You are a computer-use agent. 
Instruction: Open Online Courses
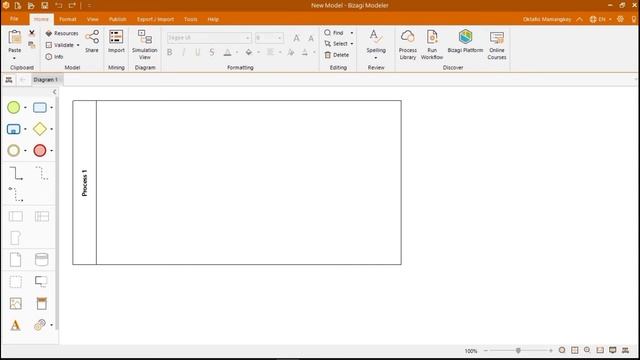click(x=497, y=44)
